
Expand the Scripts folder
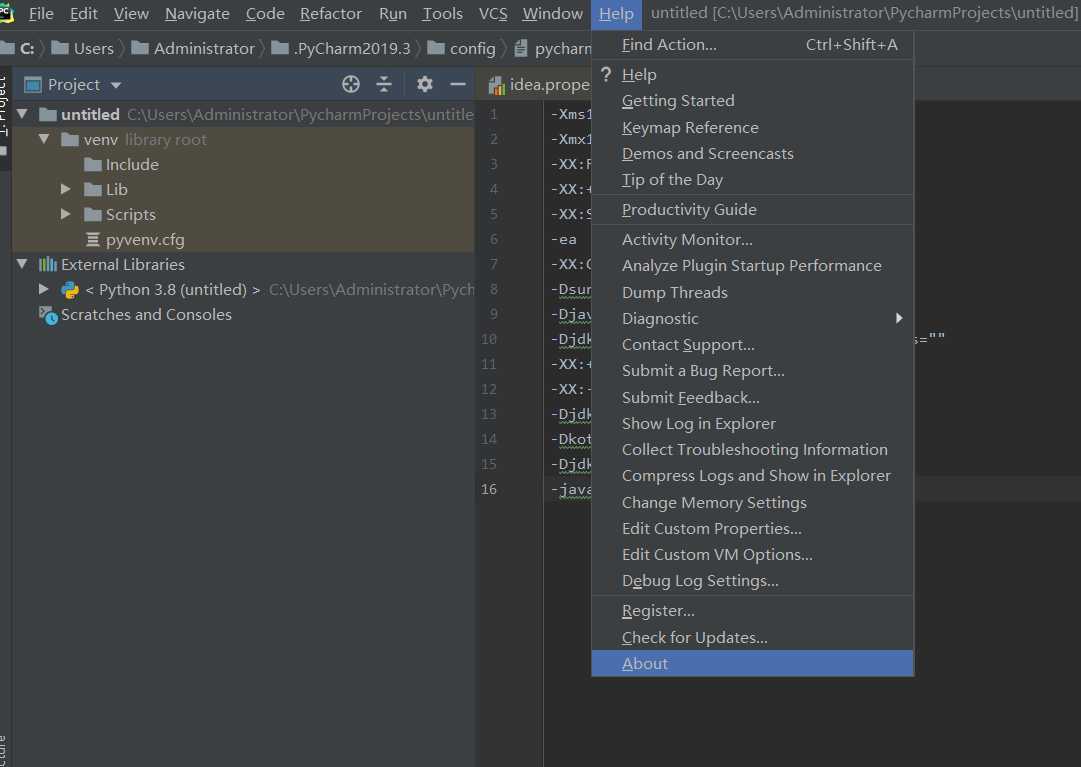point(65,214)
